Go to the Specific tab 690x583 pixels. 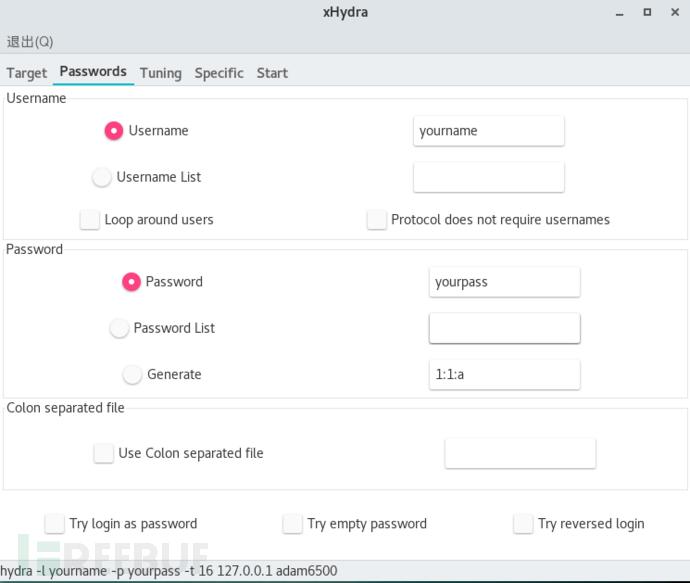tap(219, 73)
